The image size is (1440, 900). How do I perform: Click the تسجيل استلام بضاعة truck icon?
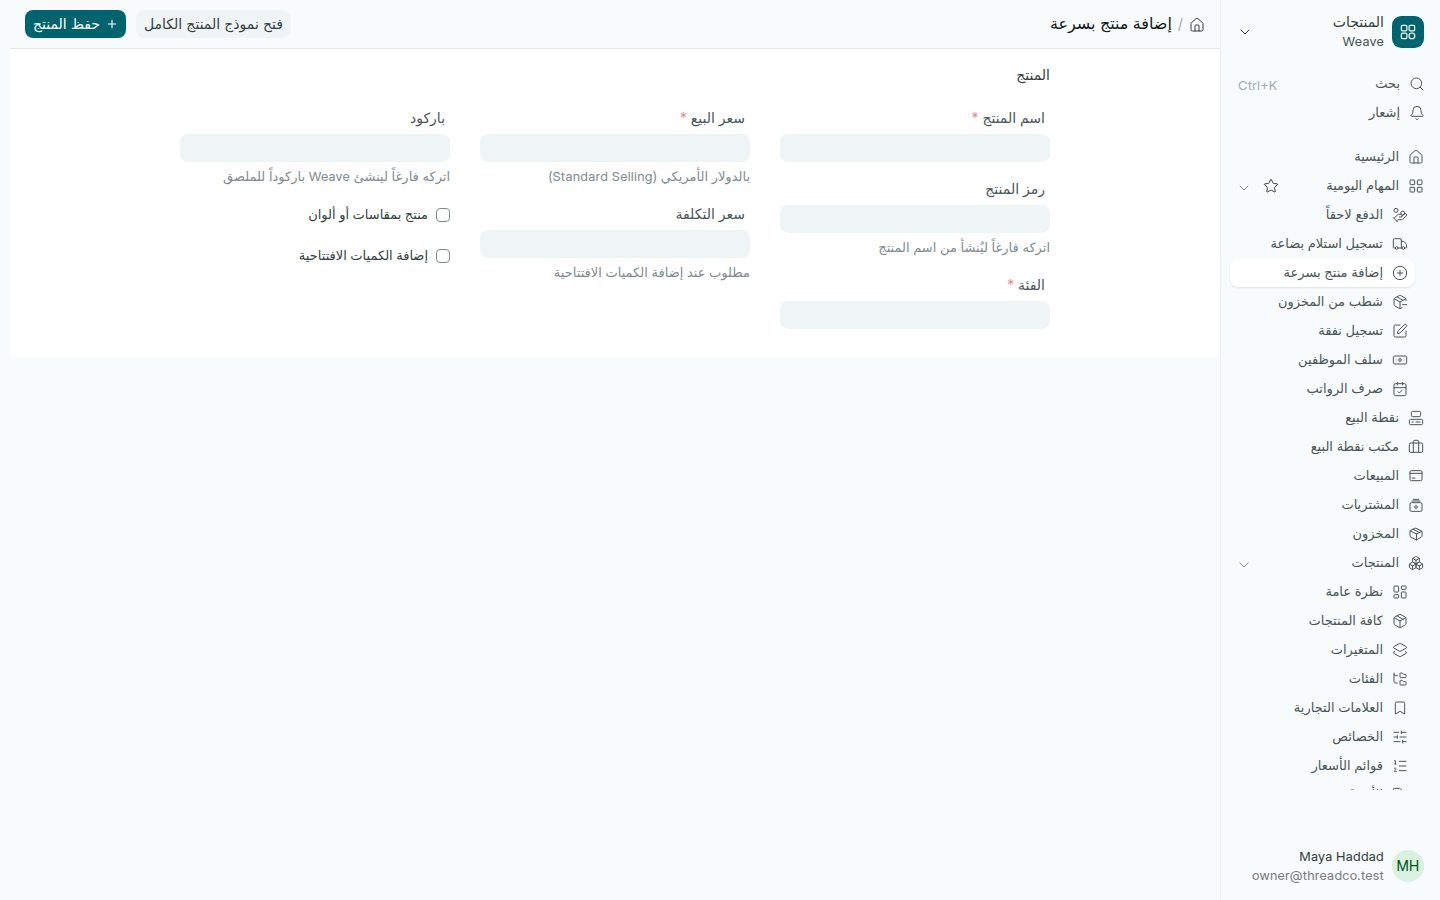click(1400, 244)
